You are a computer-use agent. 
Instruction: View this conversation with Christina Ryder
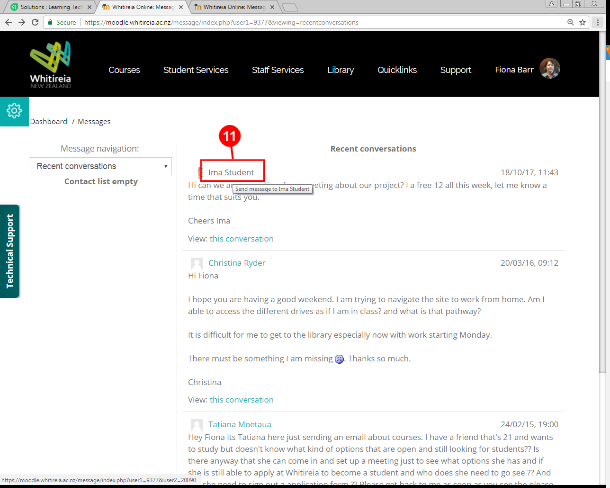pos(242,400)
